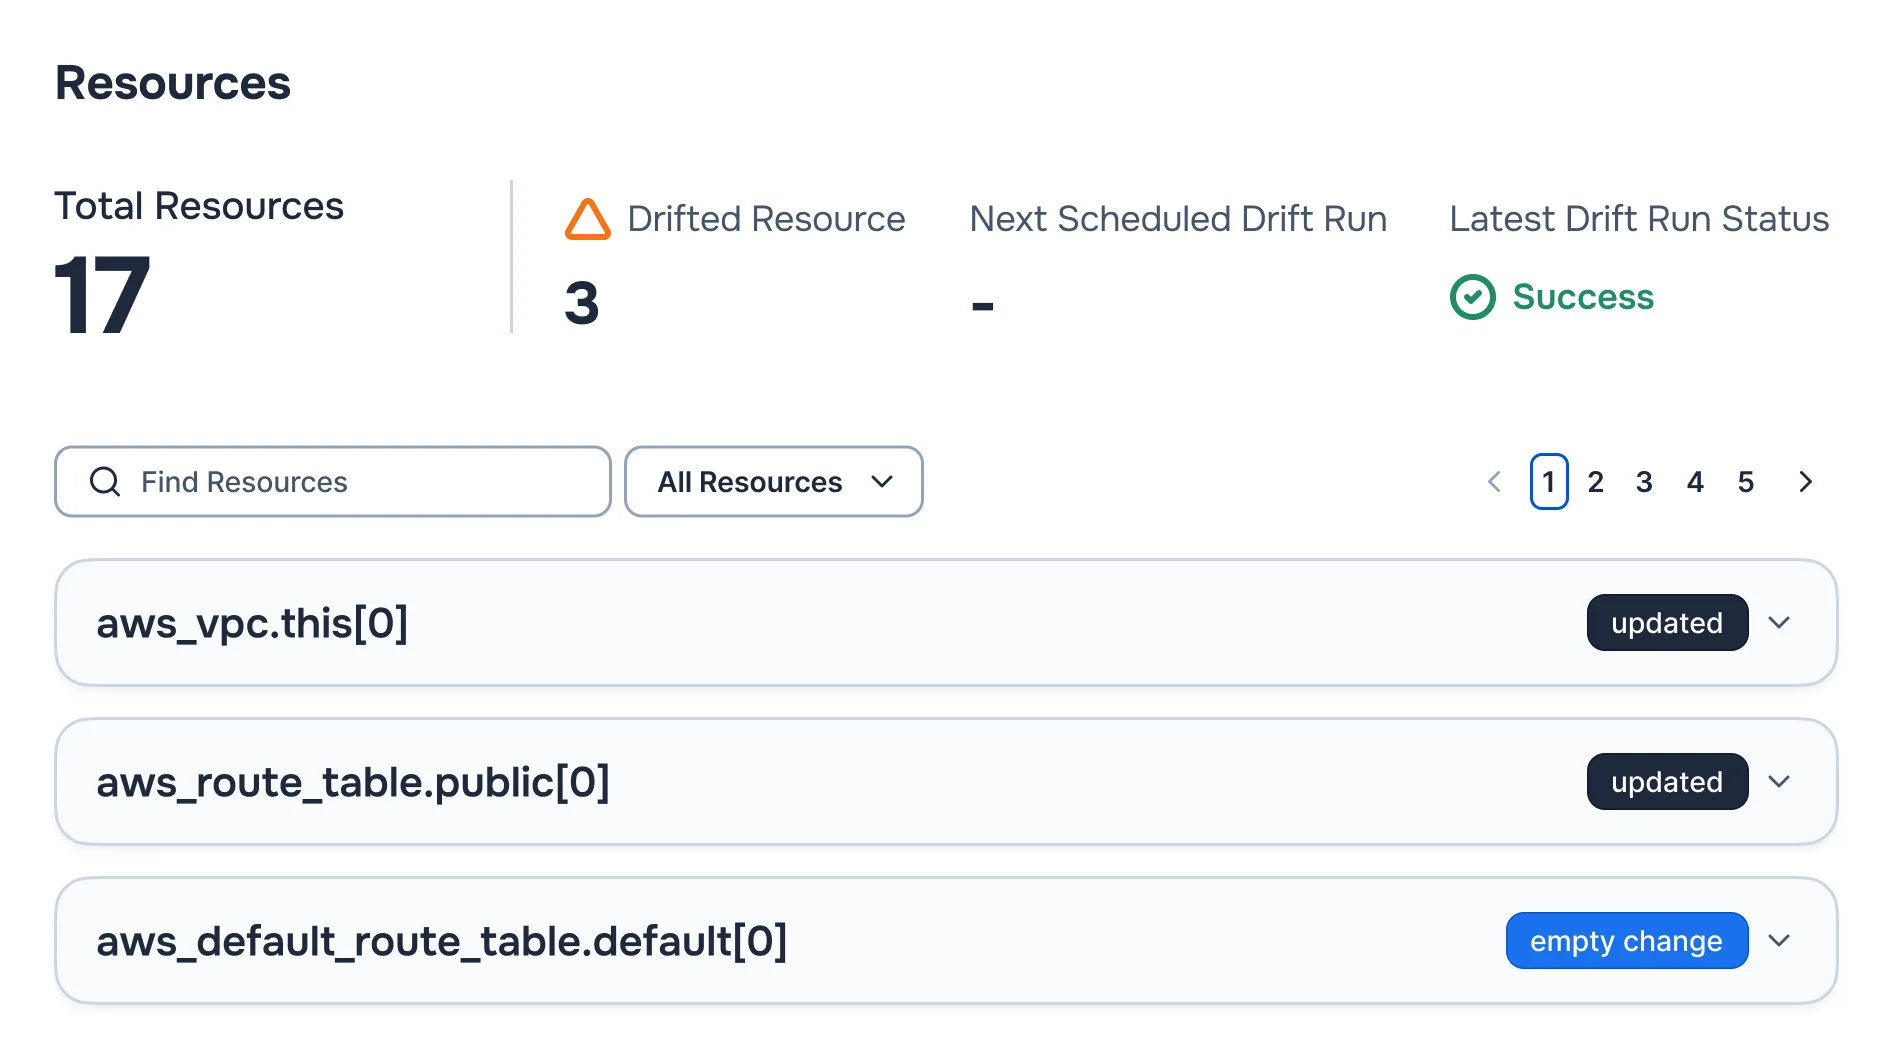The image size is (1893, 1059).
Task: Switch to page 3 of resources
Action: click(x=1644, y=482)
